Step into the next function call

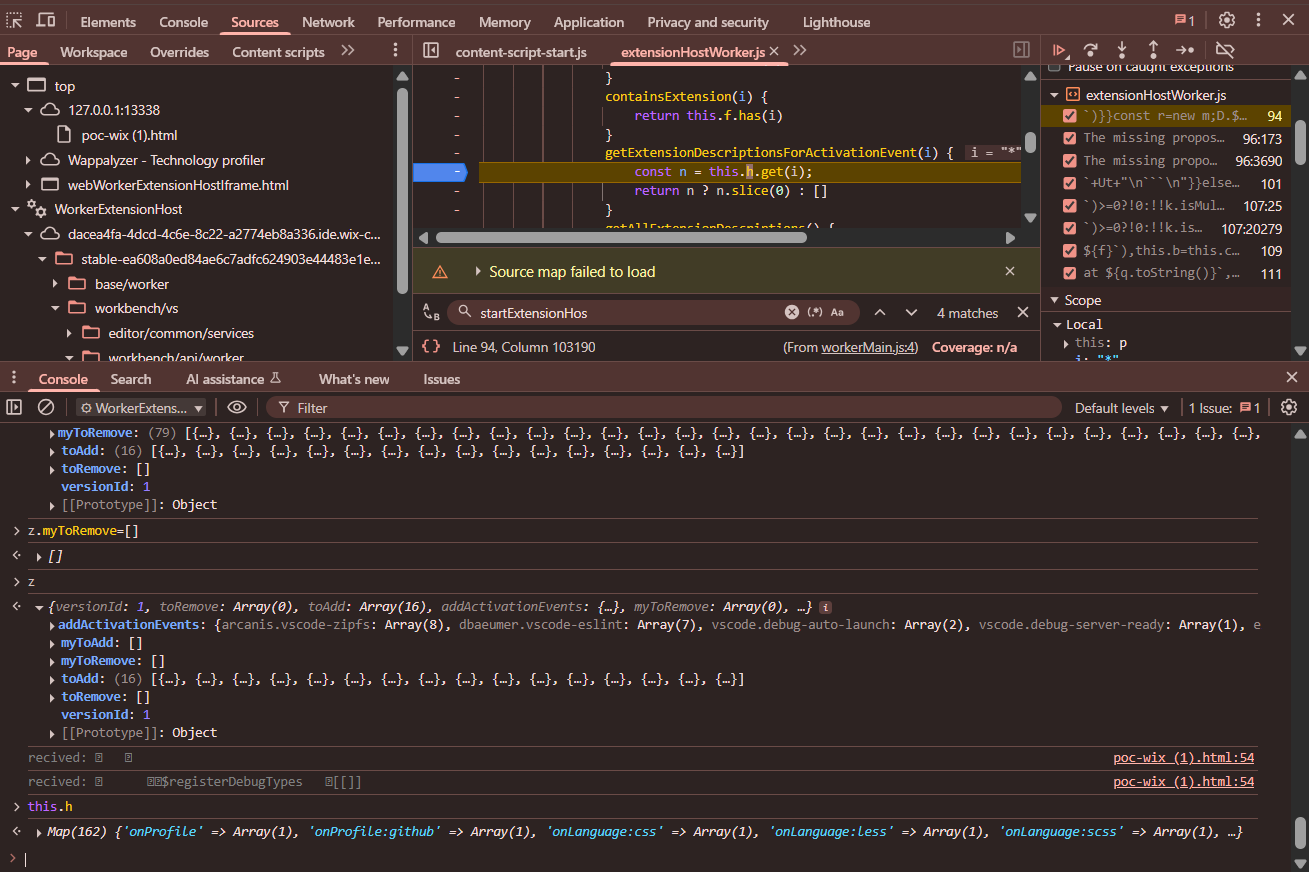pyautogui.click(x=1122, y=50)
